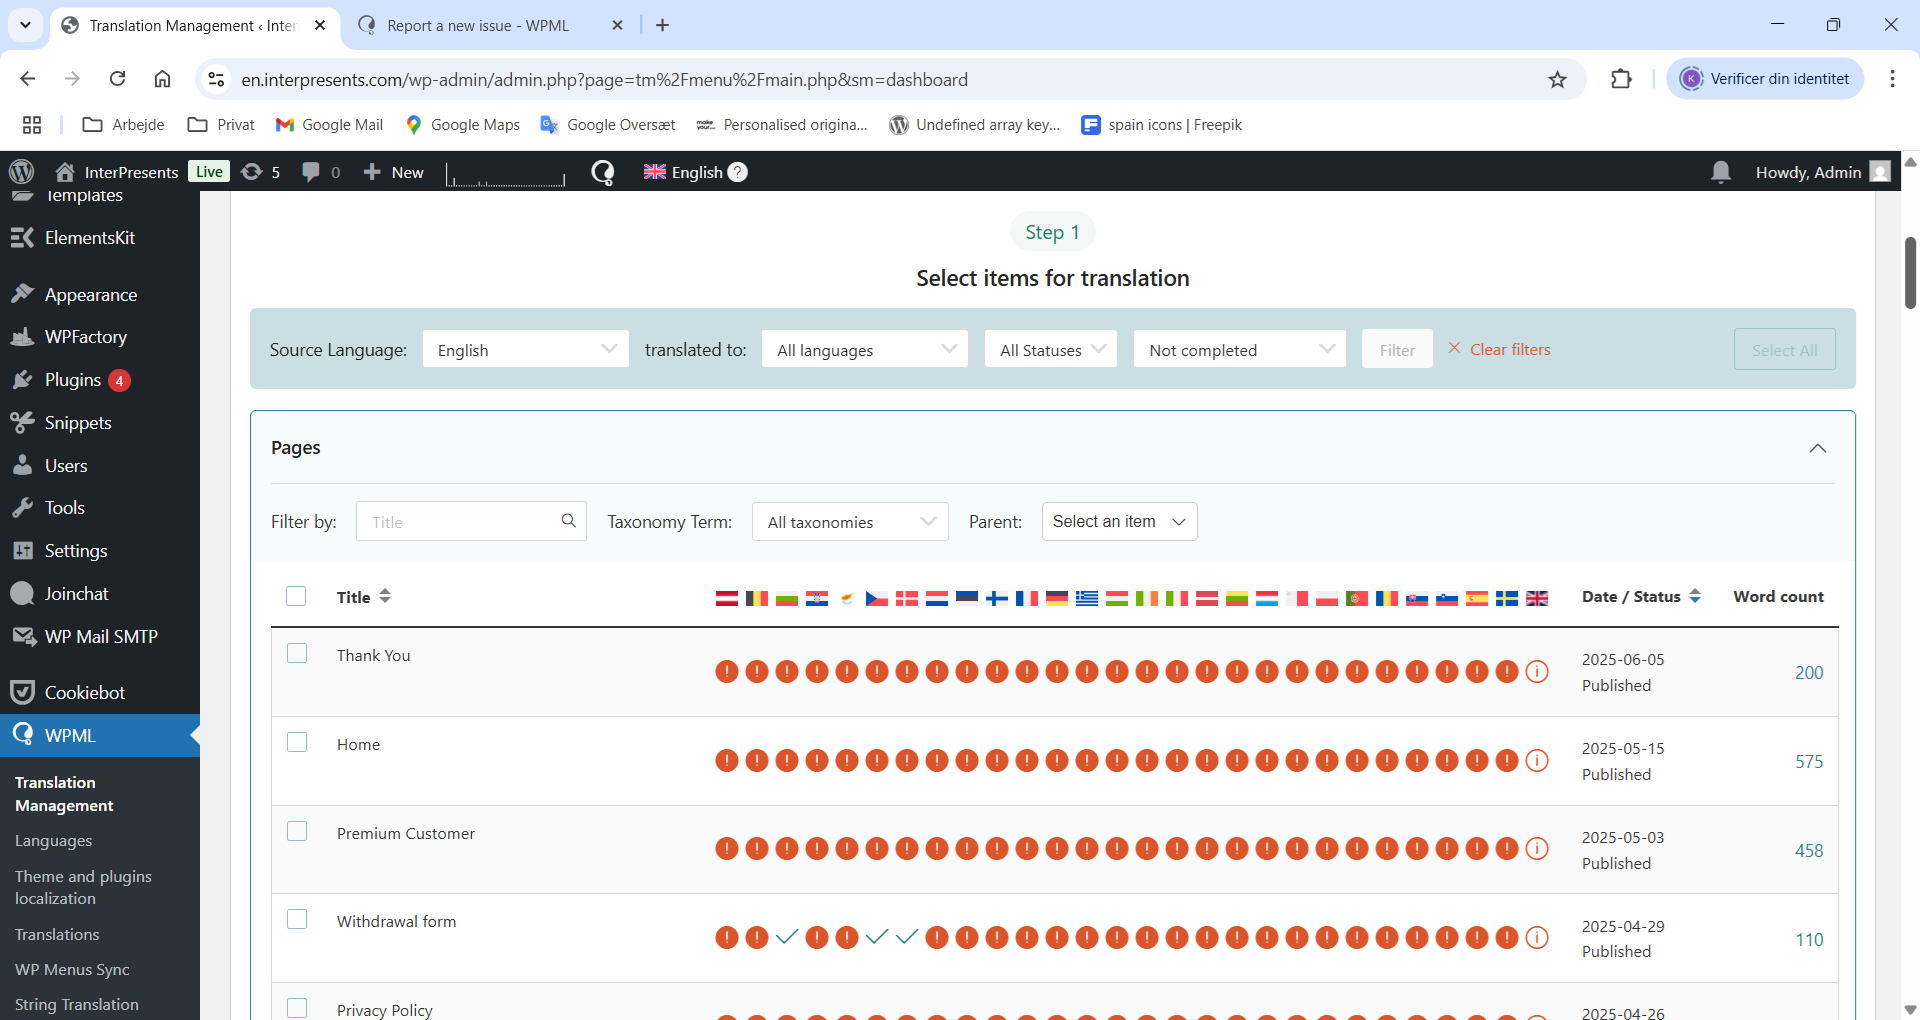This screenshot has width=1920, height=1020.
Task: Open the All Statuses dropdown
Action: pyautogui.click(x=1051, y=349)
